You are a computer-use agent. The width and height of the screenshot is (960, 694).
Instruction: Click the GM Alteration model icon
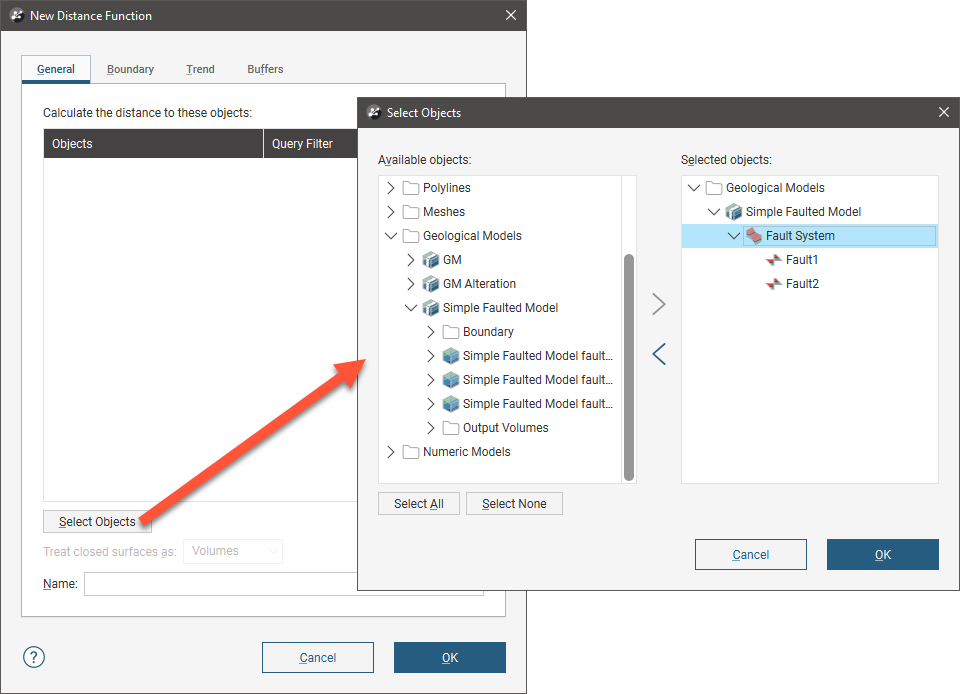(431, 284)
